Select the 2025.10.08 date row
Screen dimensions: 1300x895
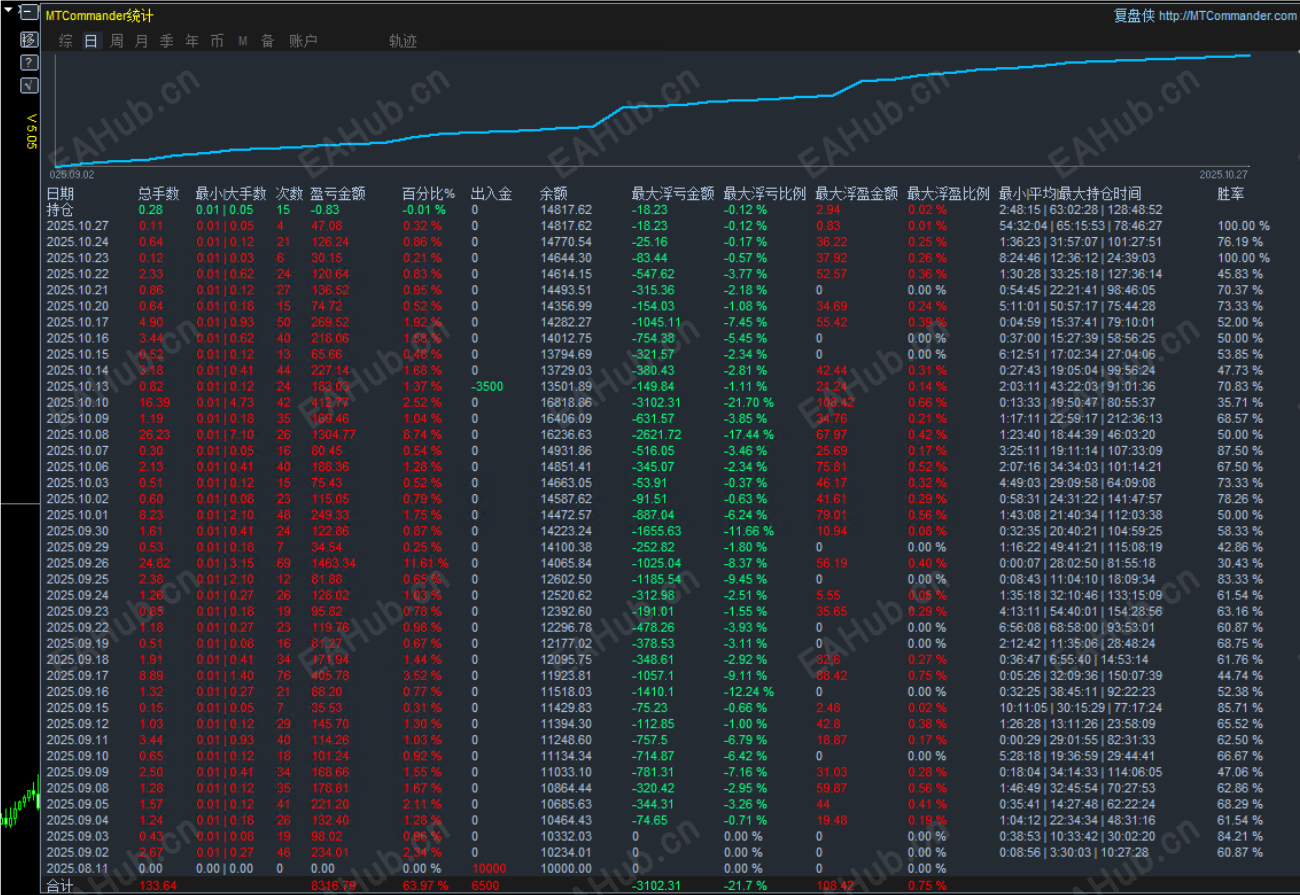point(77,434)
